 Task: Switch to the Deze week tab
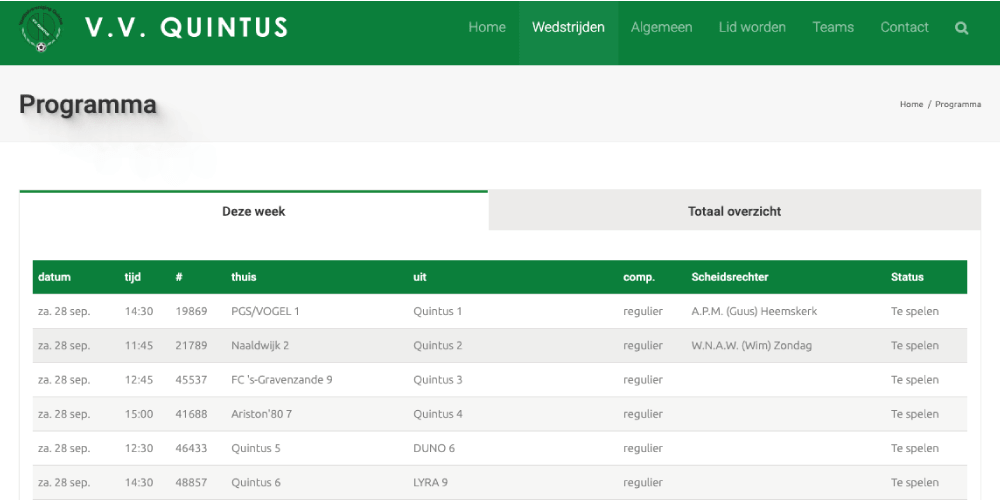[254, 211]
